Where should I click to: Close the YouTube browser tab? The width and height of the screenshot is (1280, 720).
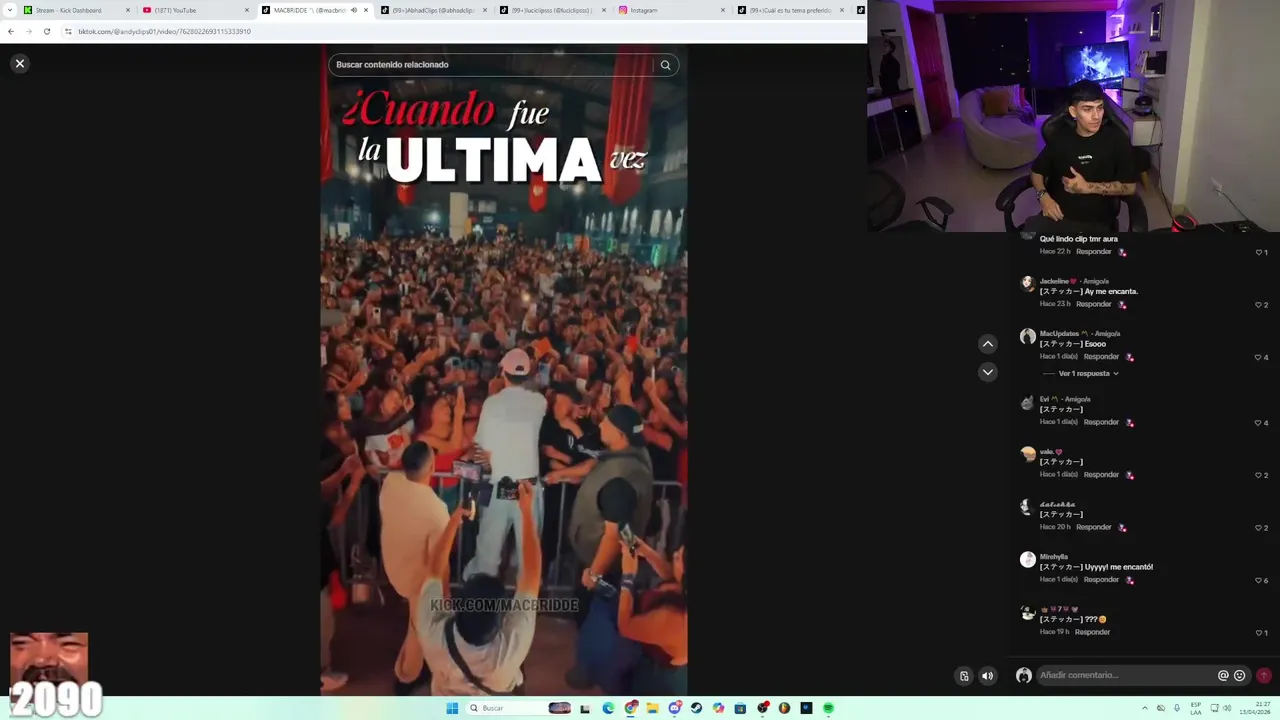pyautogui.click(x=247, y=10)
